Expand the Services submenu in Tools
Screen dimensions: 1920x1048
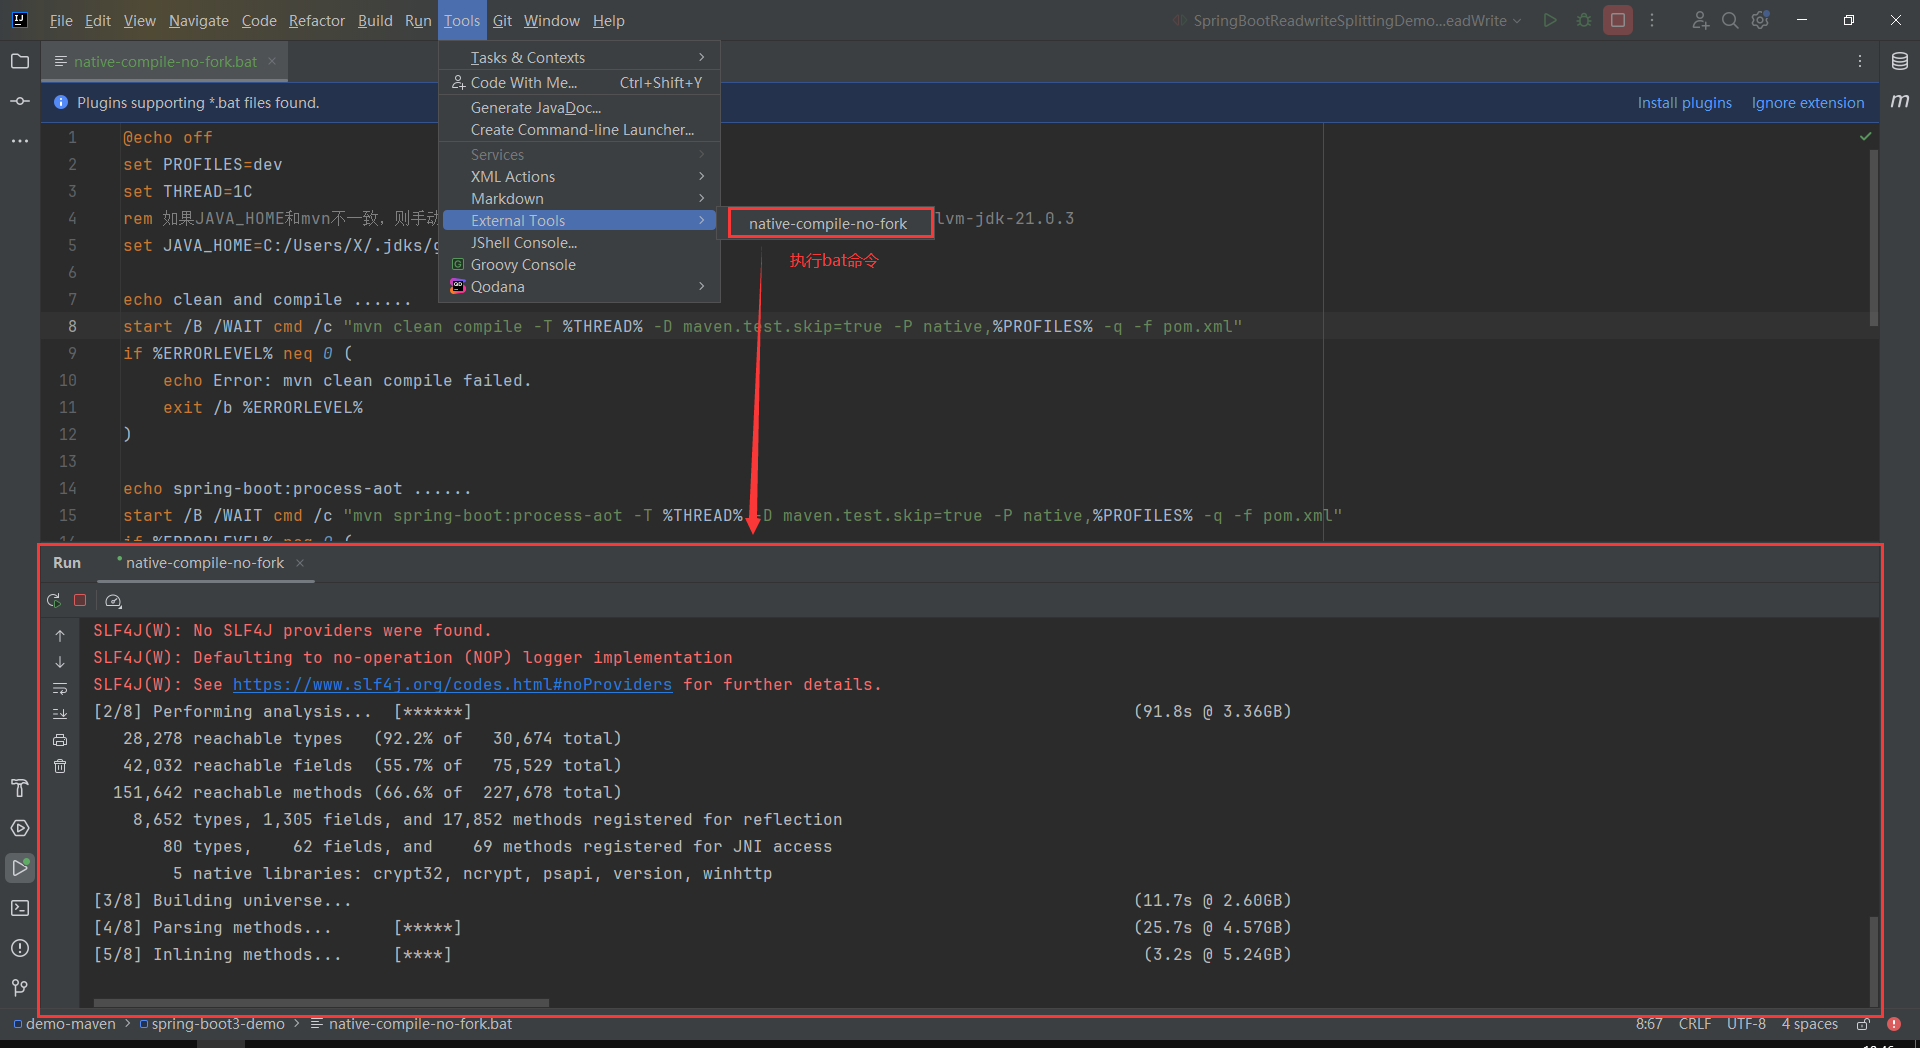coord(580,154)
